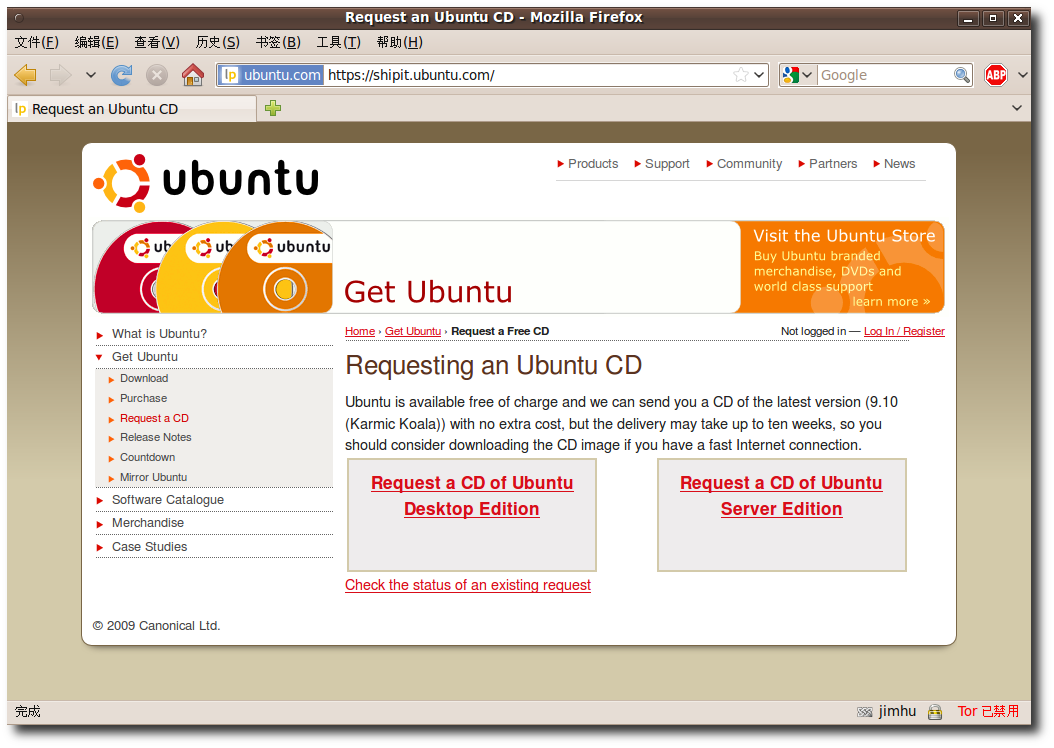This screenshot has width=1054, height=748.
Task: Select Countdown in the sidebar
Action: [147, 458]
